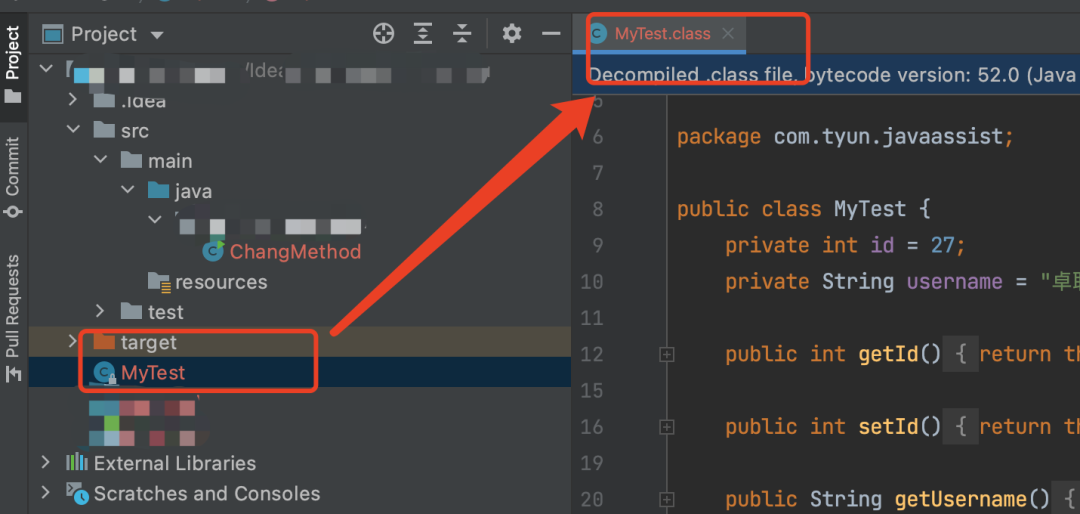Click gutter line number 8

(x=596, y=209)
